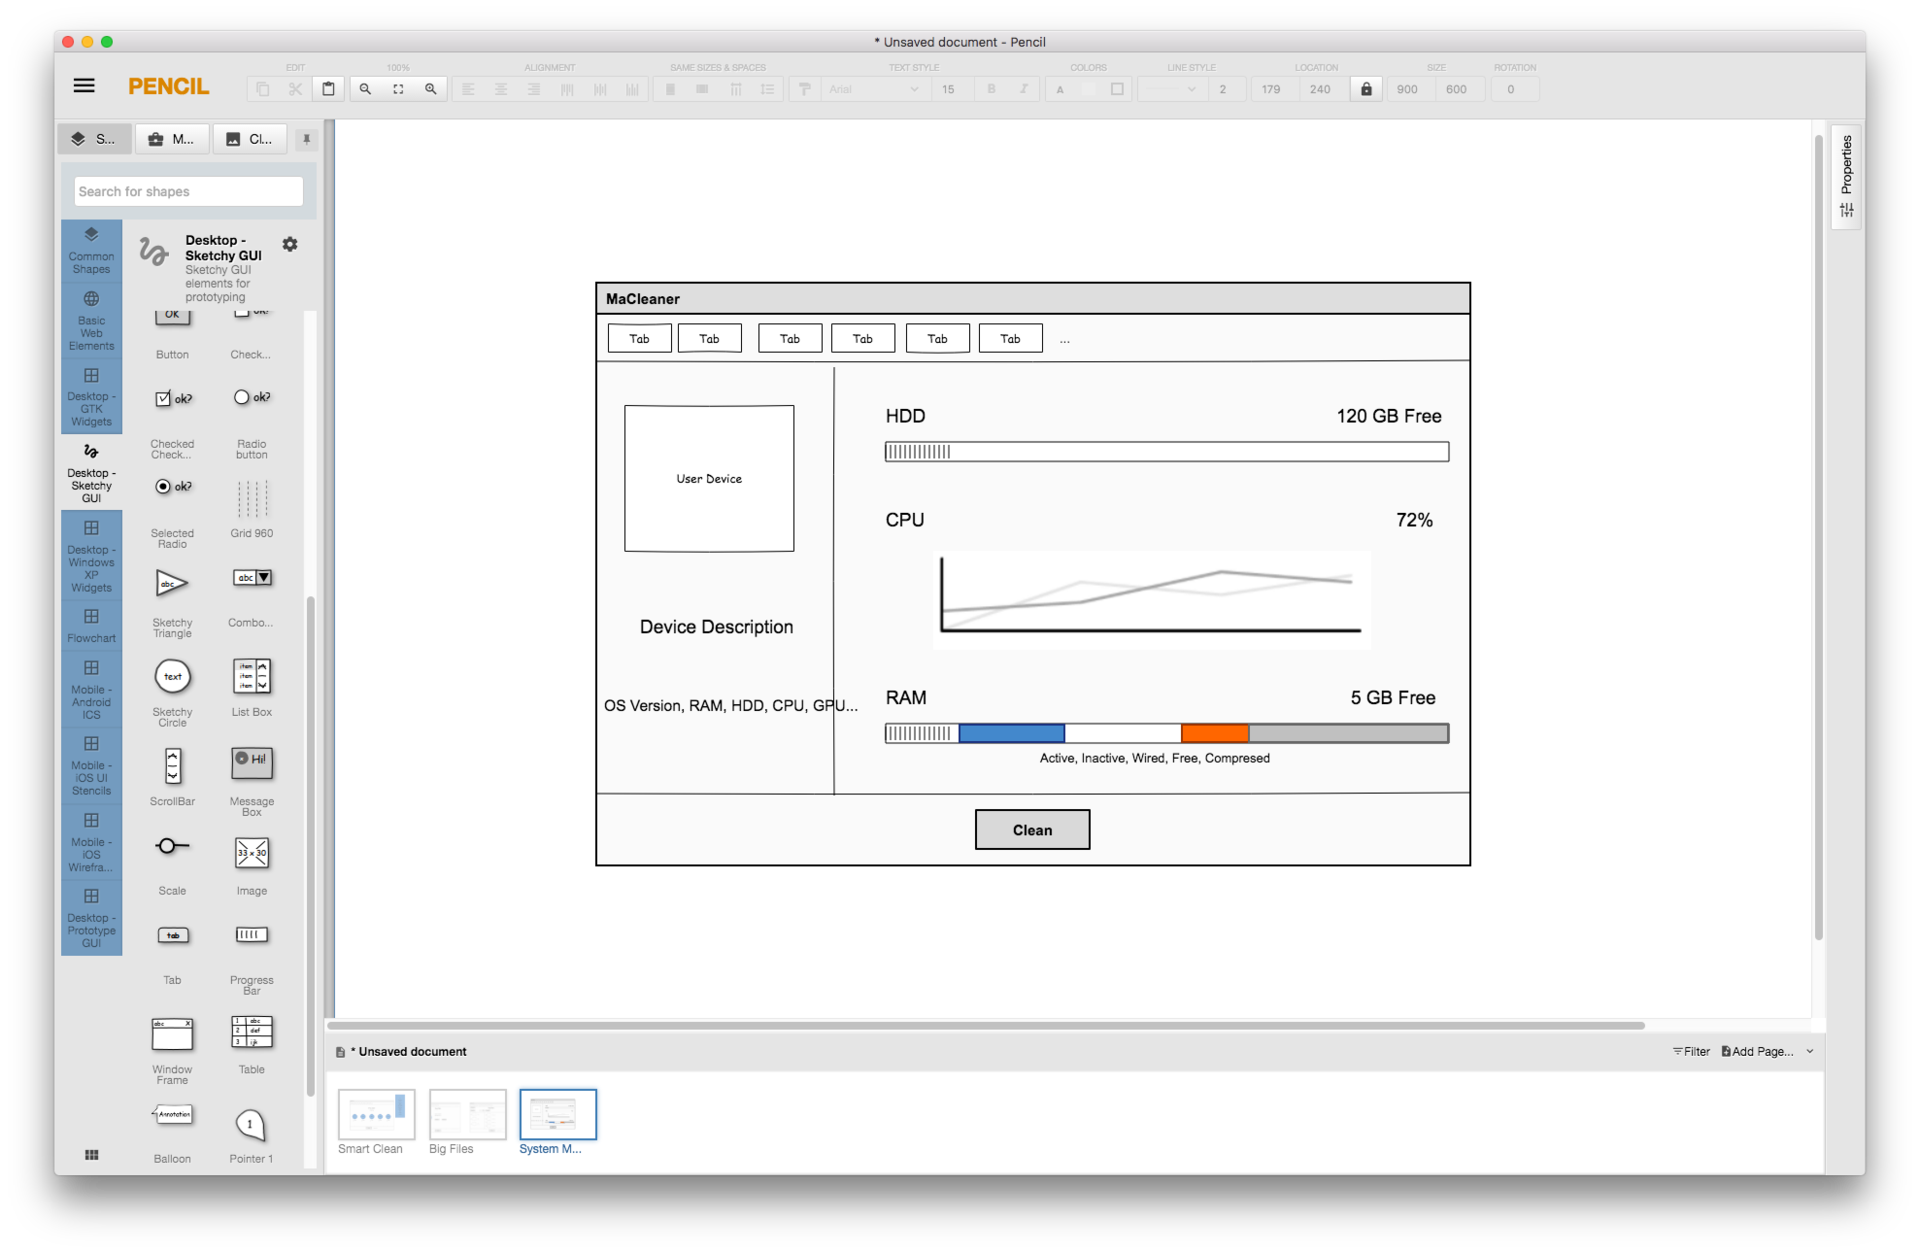This screenshot has width=1920, height=1253.
Task: Click the zoom out magnifier icon
Action: [x=365, y=89]
